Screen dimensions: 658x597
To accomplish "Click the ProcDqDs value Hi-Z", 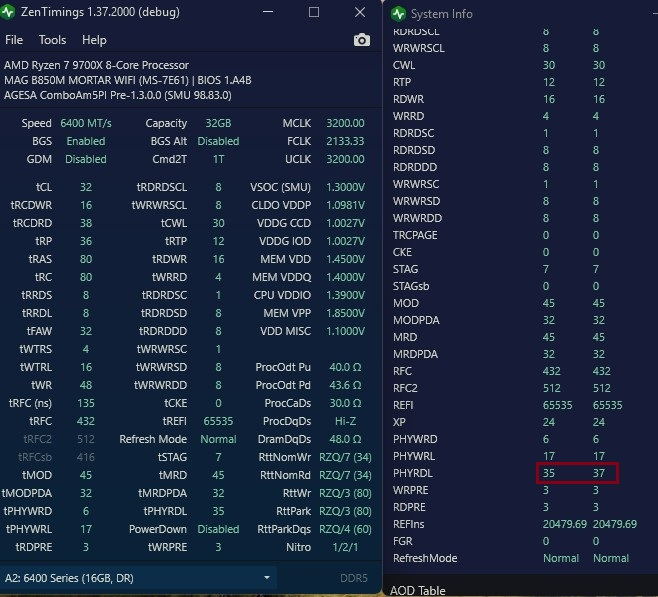I will 345,421.
